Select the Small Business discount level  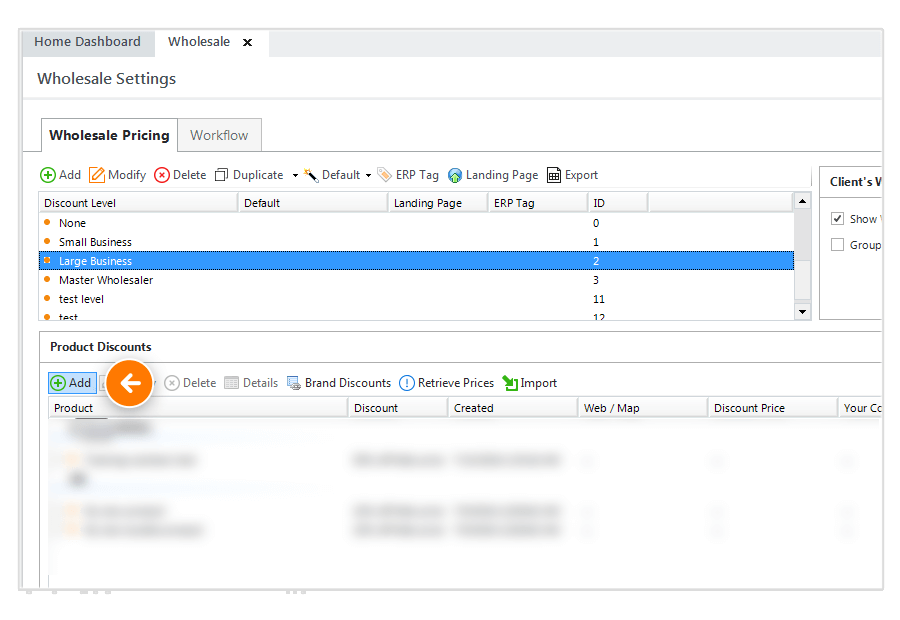(416, 242)
